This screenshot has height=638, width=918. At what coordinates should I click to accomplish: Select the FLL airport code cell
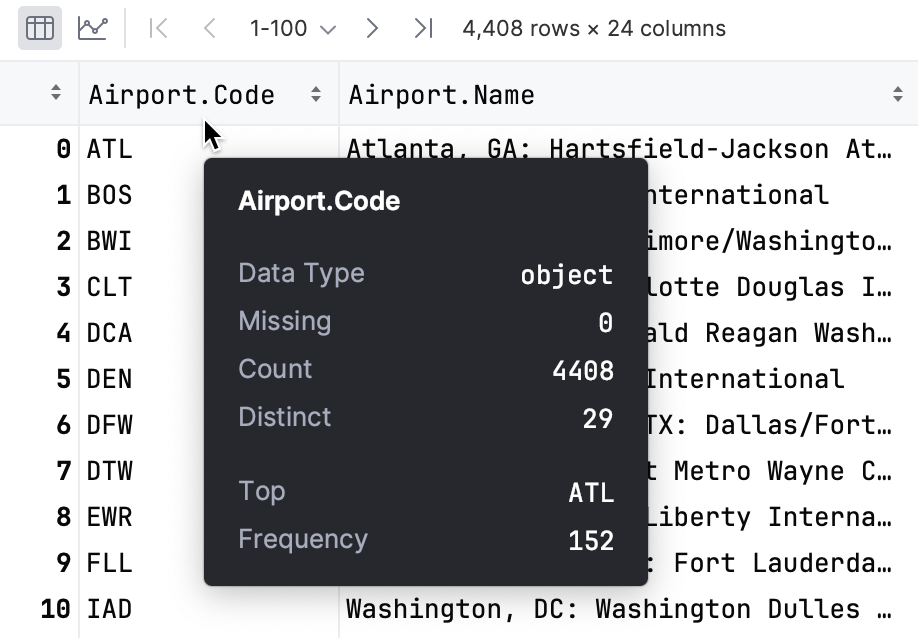point(109,563)
